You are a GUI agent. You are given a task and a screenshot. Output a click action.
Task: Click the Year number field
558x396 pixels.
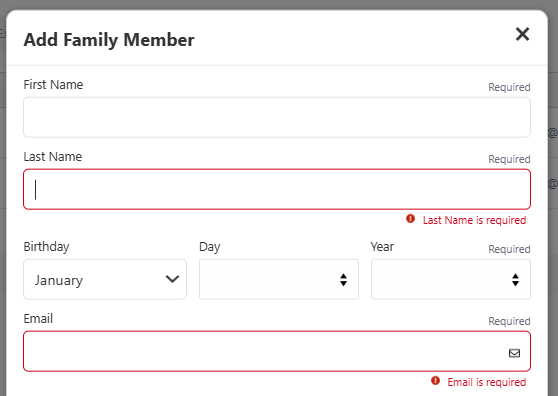pos(451,279)
